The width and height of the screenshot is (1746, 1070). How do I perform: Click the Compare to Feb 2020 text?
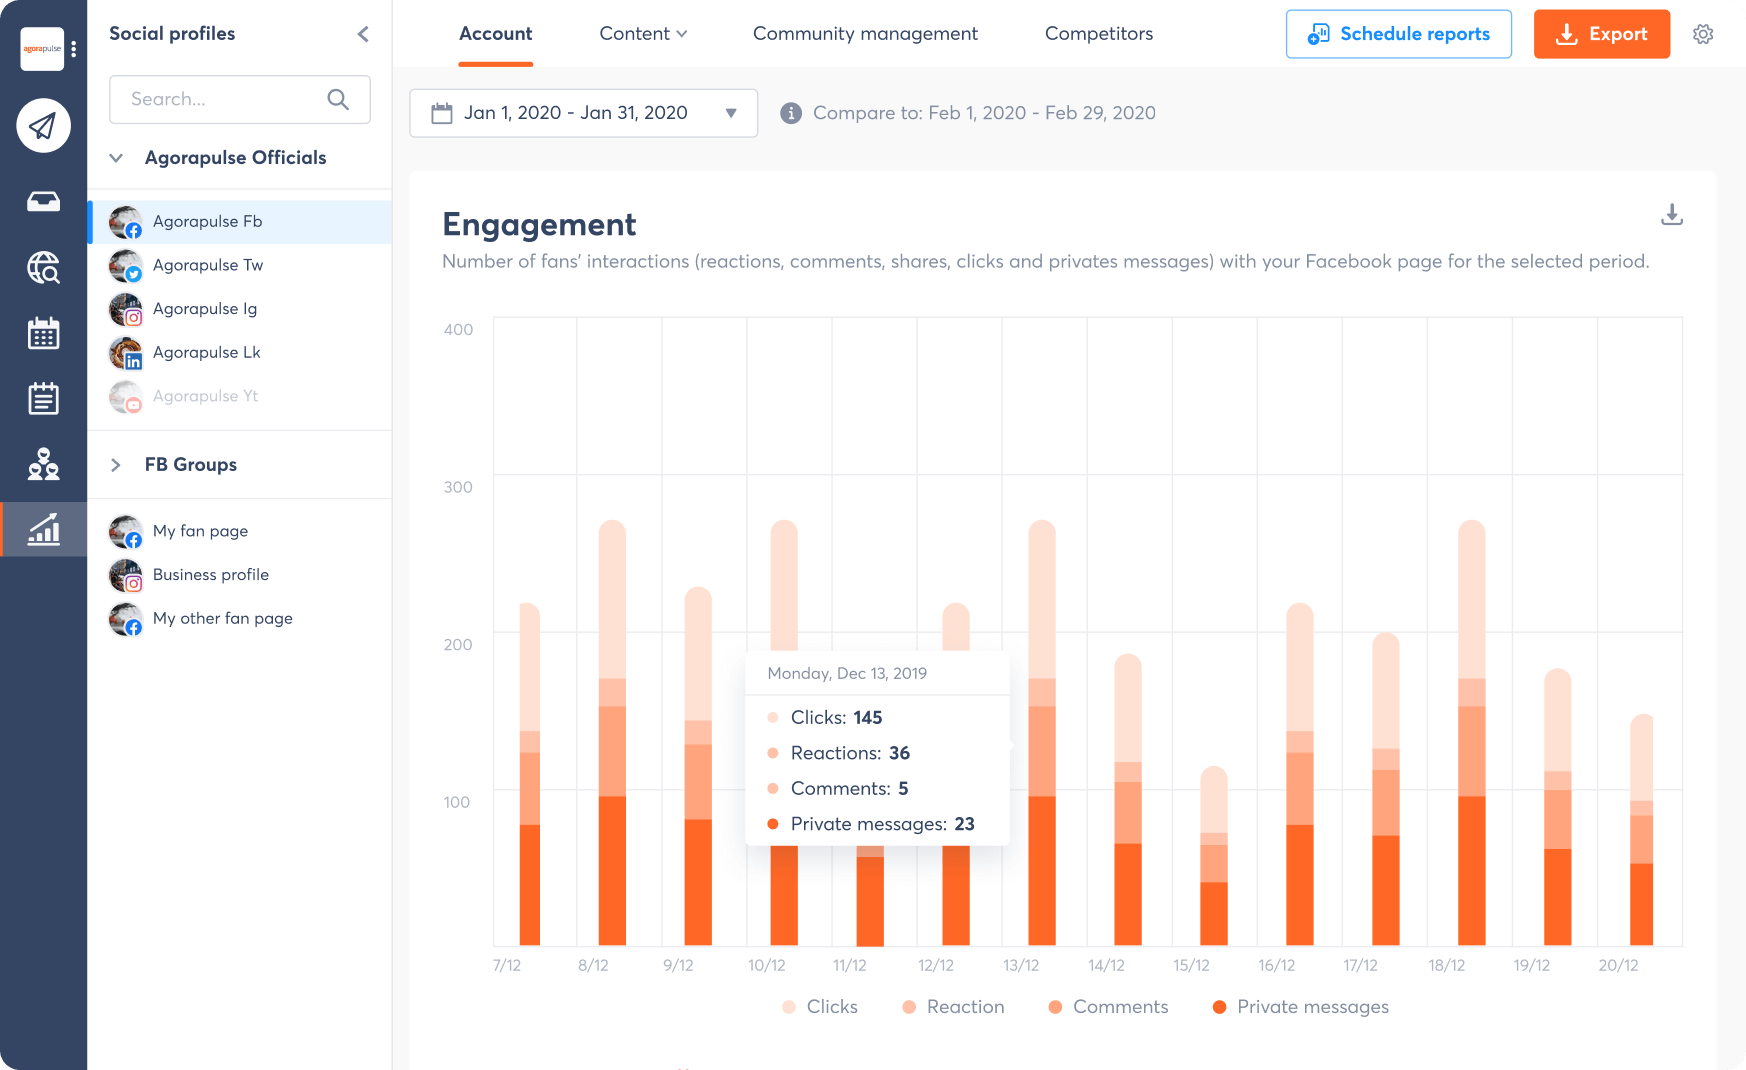984,113
